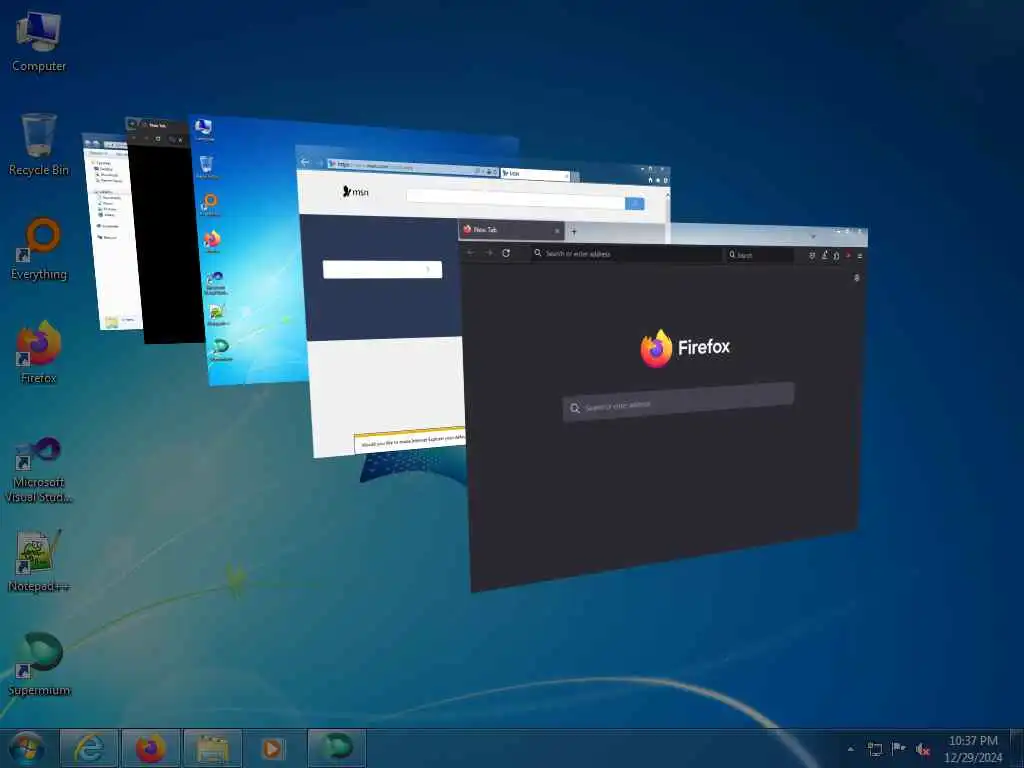
Task: Switch to Supermium via taskbar button
Action: 336,748
